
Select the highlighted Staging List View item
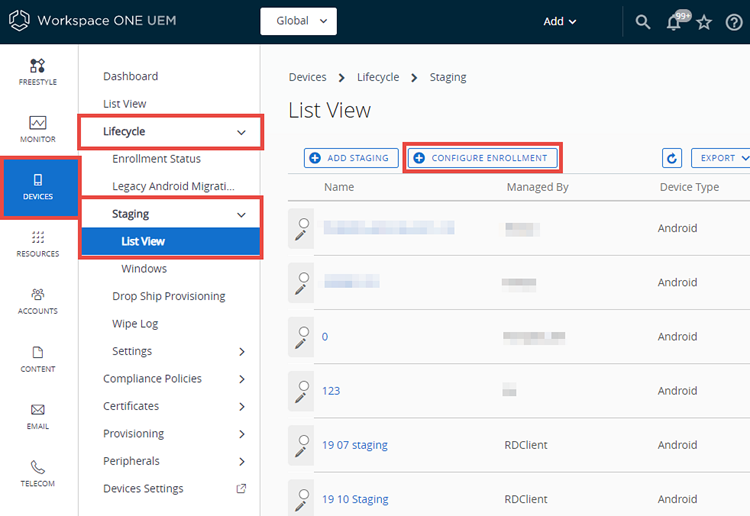(171, 241)
